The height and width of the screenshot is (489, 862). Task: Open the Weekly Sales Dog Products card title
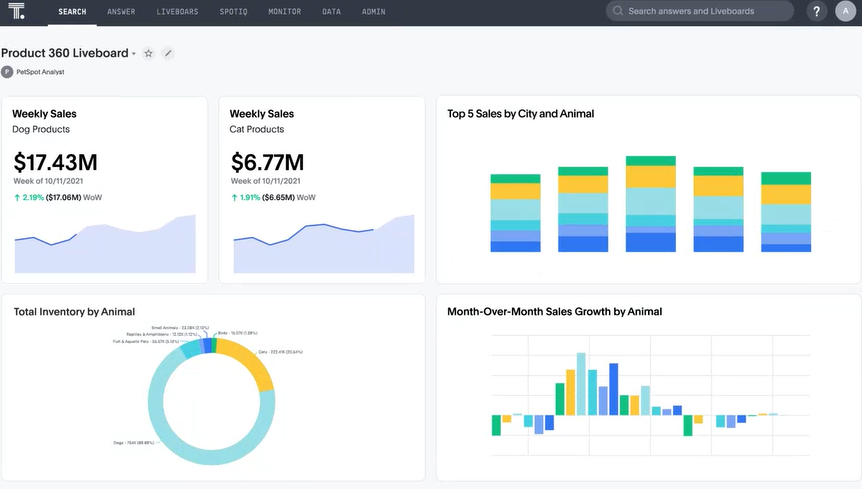click(44, 114)
